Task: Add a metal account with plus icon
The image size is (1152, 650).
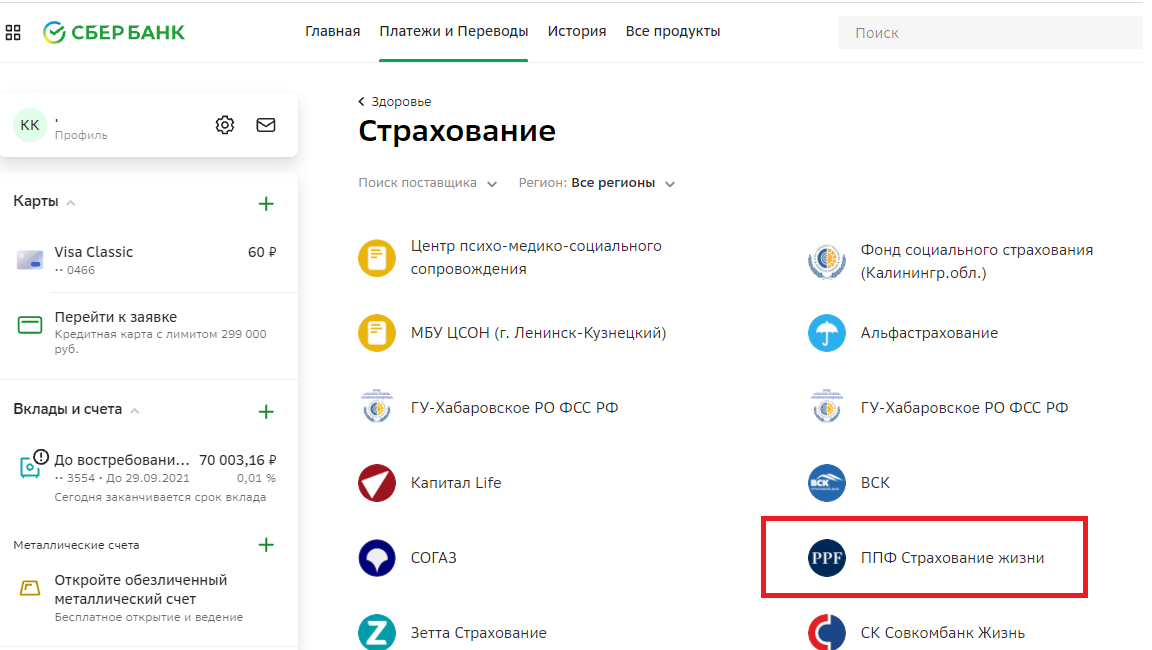Action: point(266,545)
